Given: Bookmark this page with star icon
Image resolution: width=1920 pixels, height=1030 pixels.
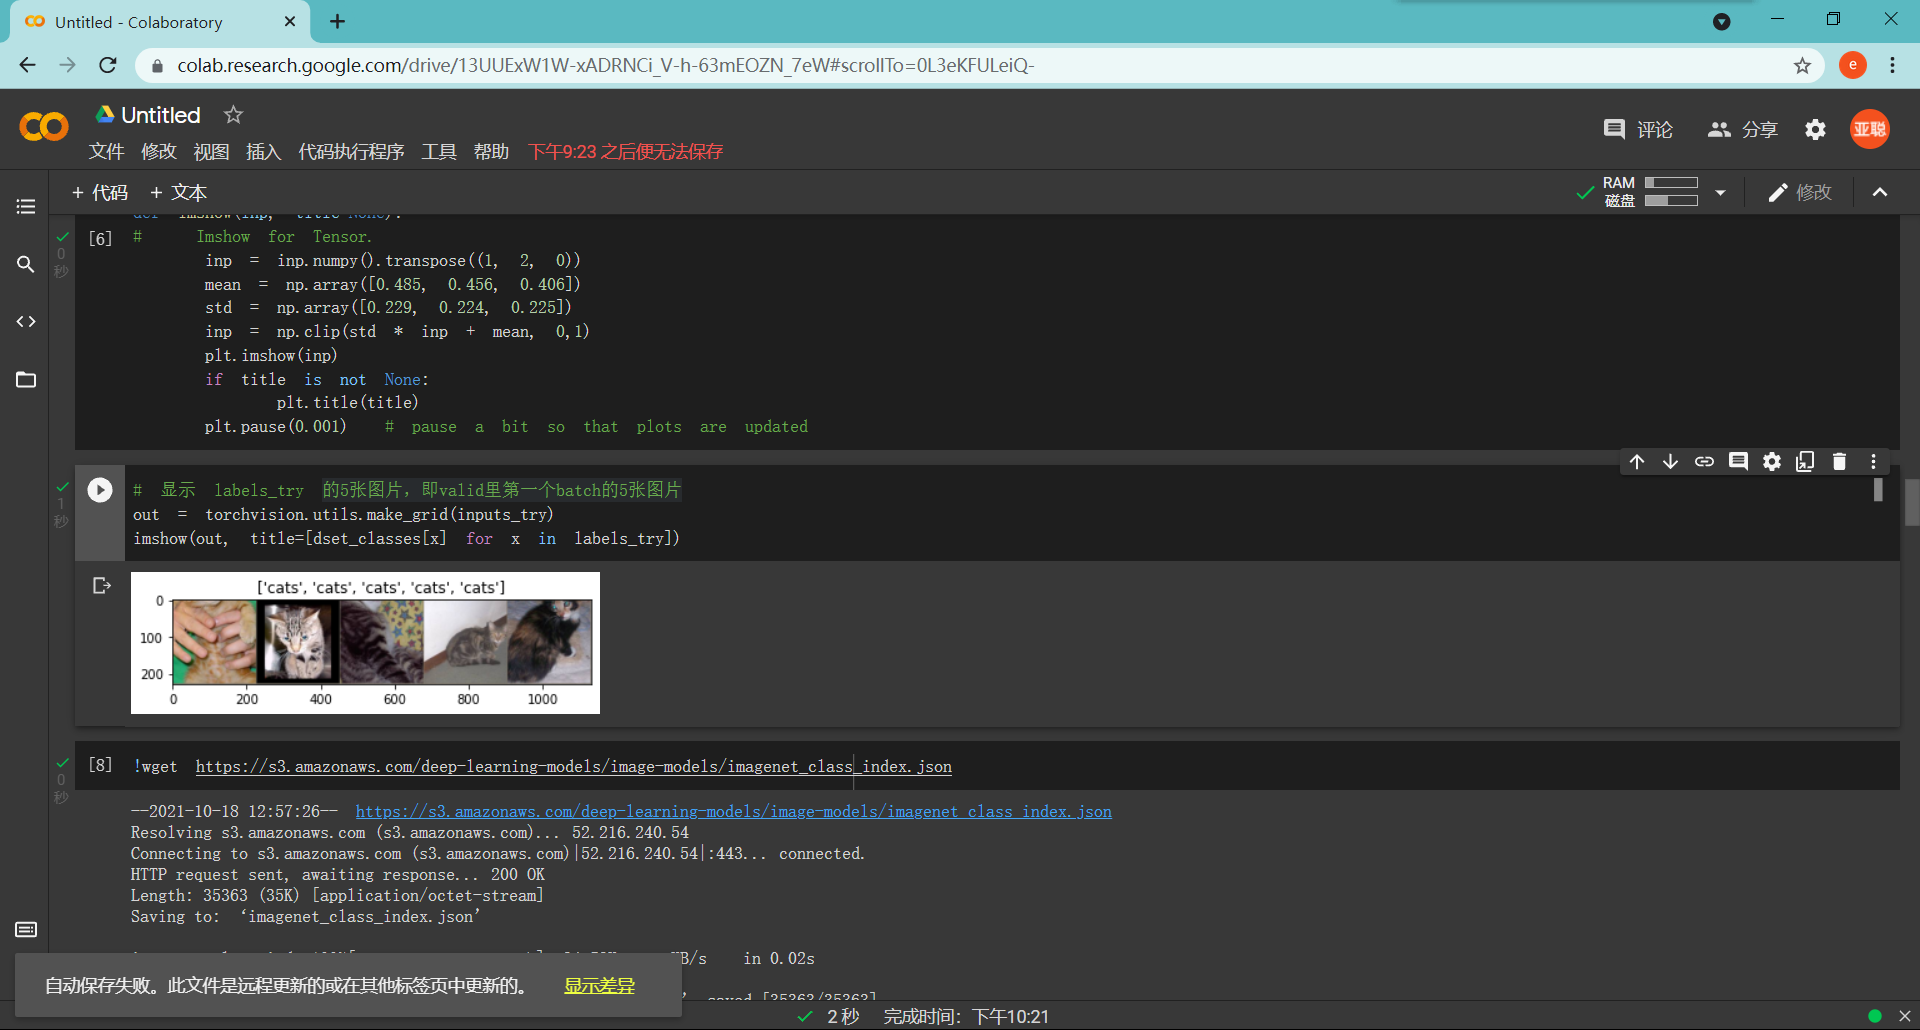Looking at the screenshot, I should click(x=1802, y=65).
